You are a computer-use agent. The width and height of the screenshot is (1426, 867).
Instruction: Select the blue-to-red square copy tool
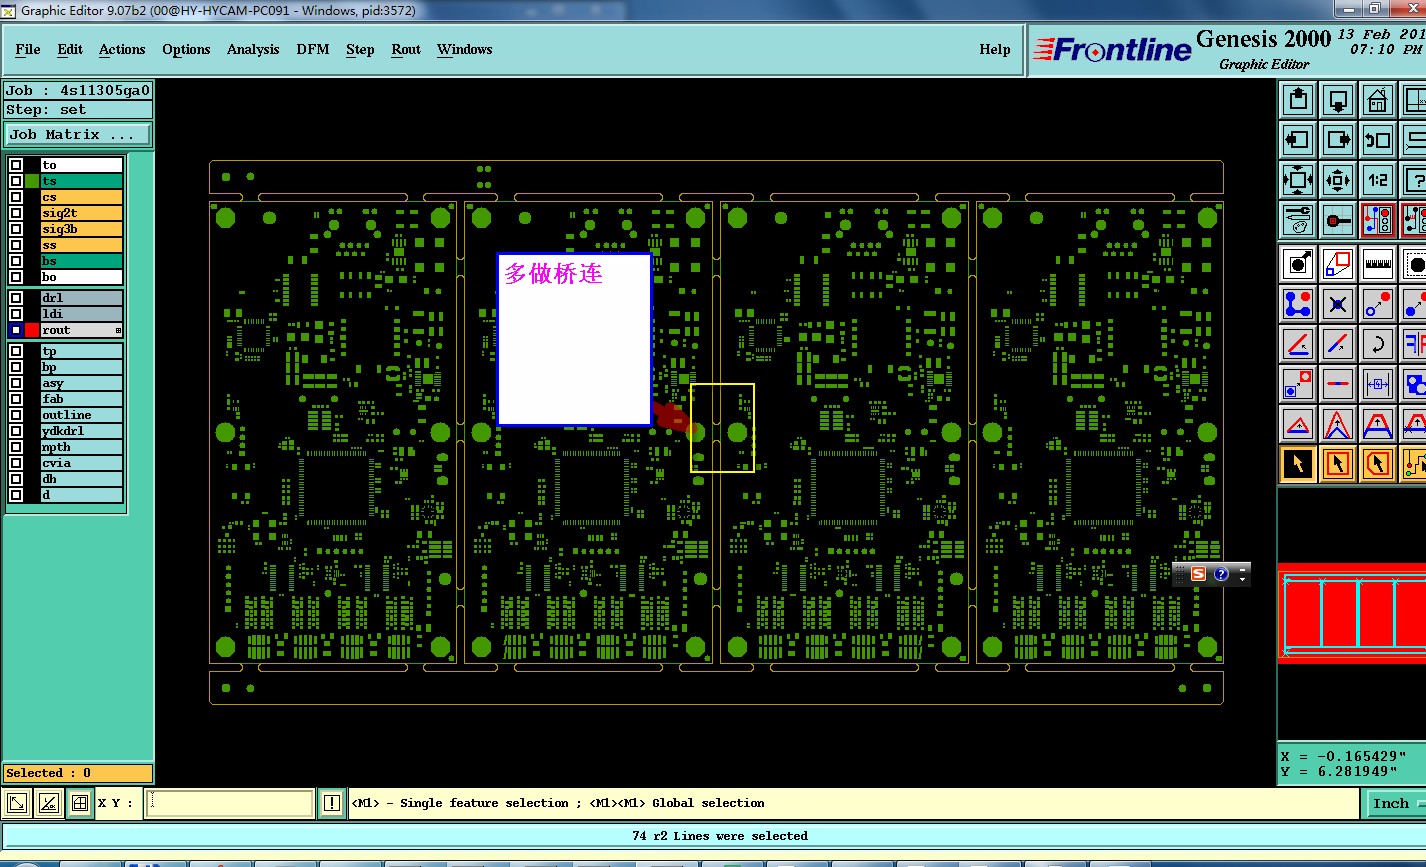[x=1298, y=384]
